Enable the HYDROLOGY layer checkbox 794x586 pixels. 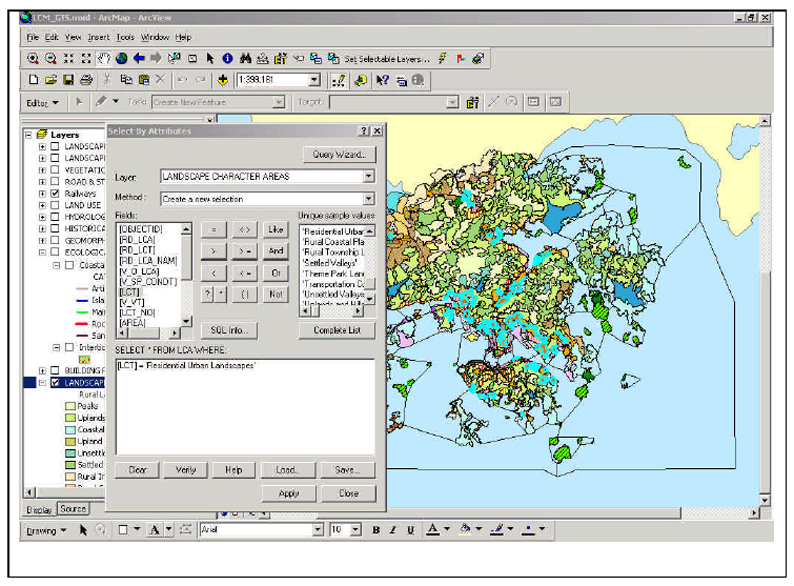pyautogui.click(x=55, y=217)
